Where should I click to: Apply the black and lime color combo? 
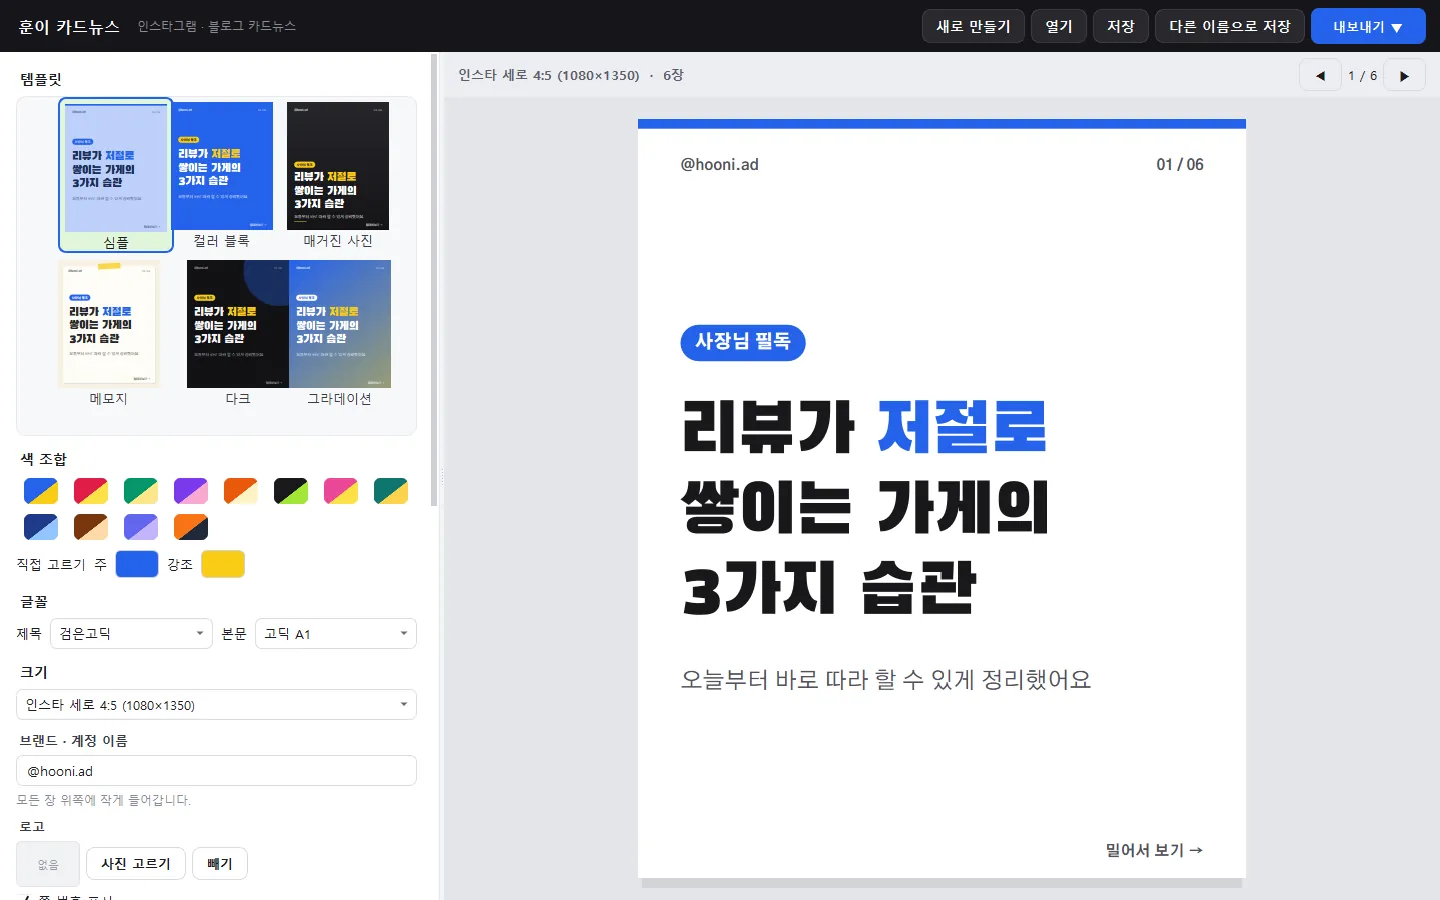point(291,491)
